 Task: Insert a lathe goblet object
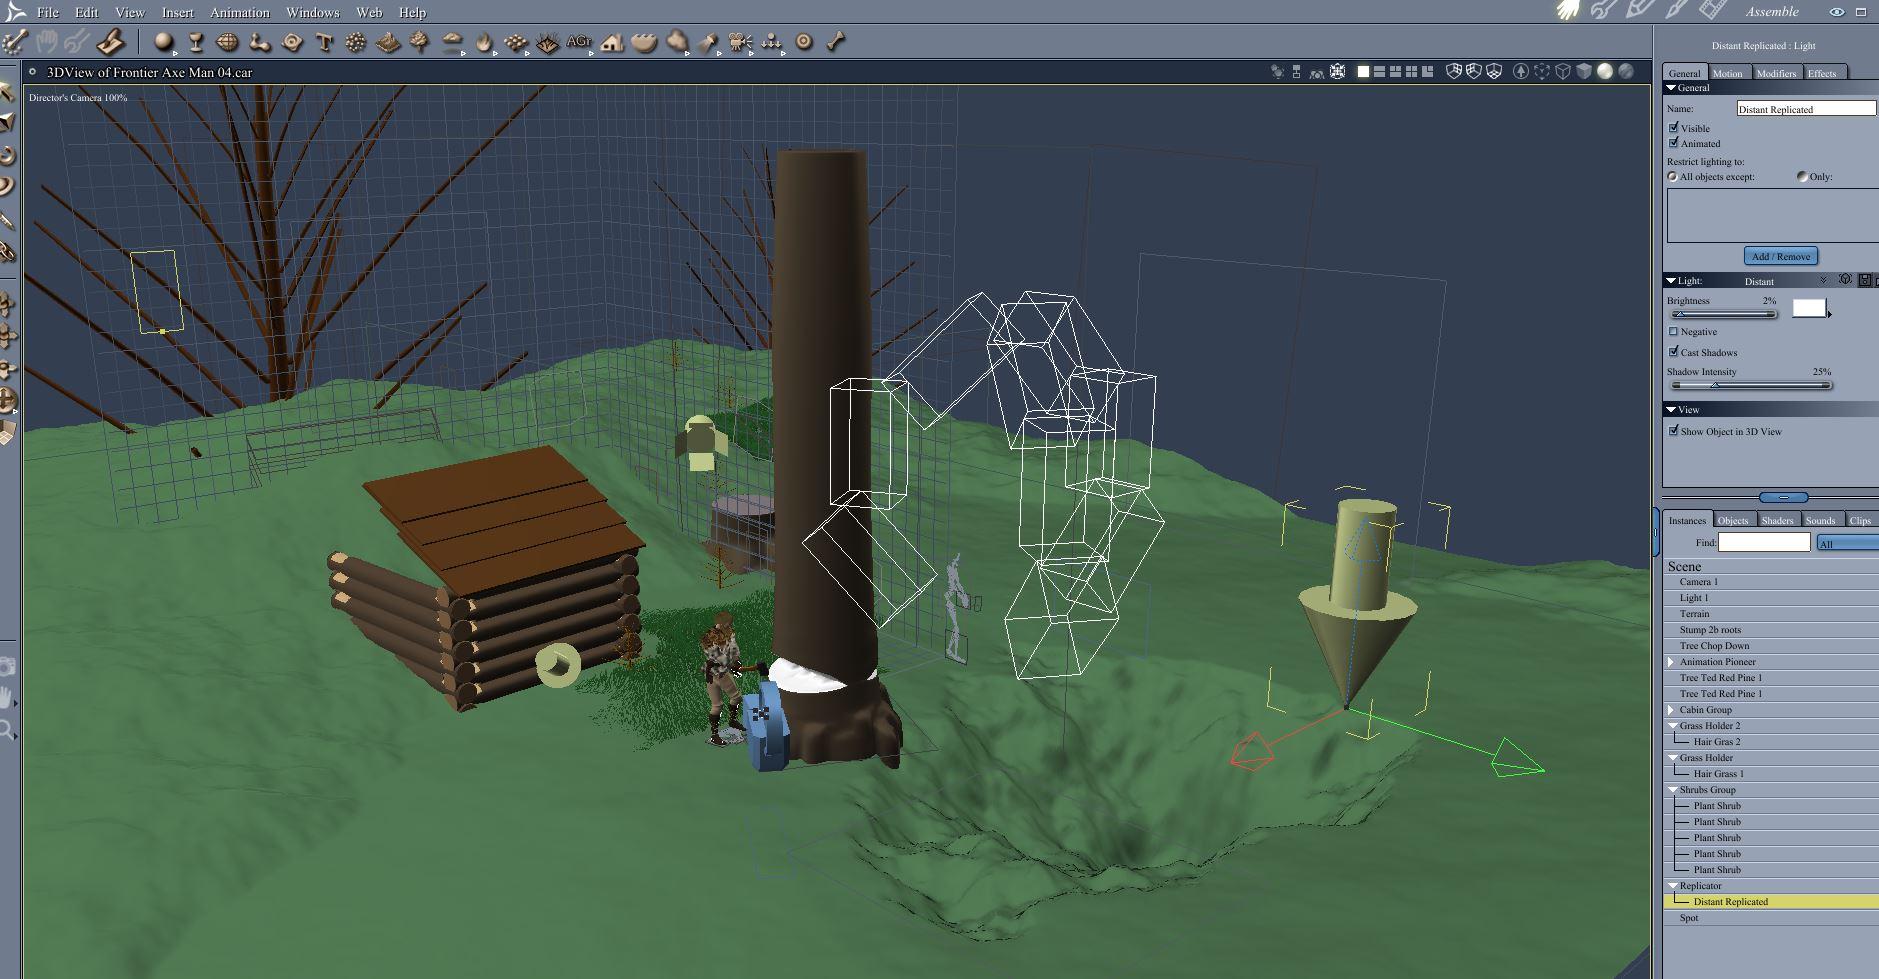point(196,42)
